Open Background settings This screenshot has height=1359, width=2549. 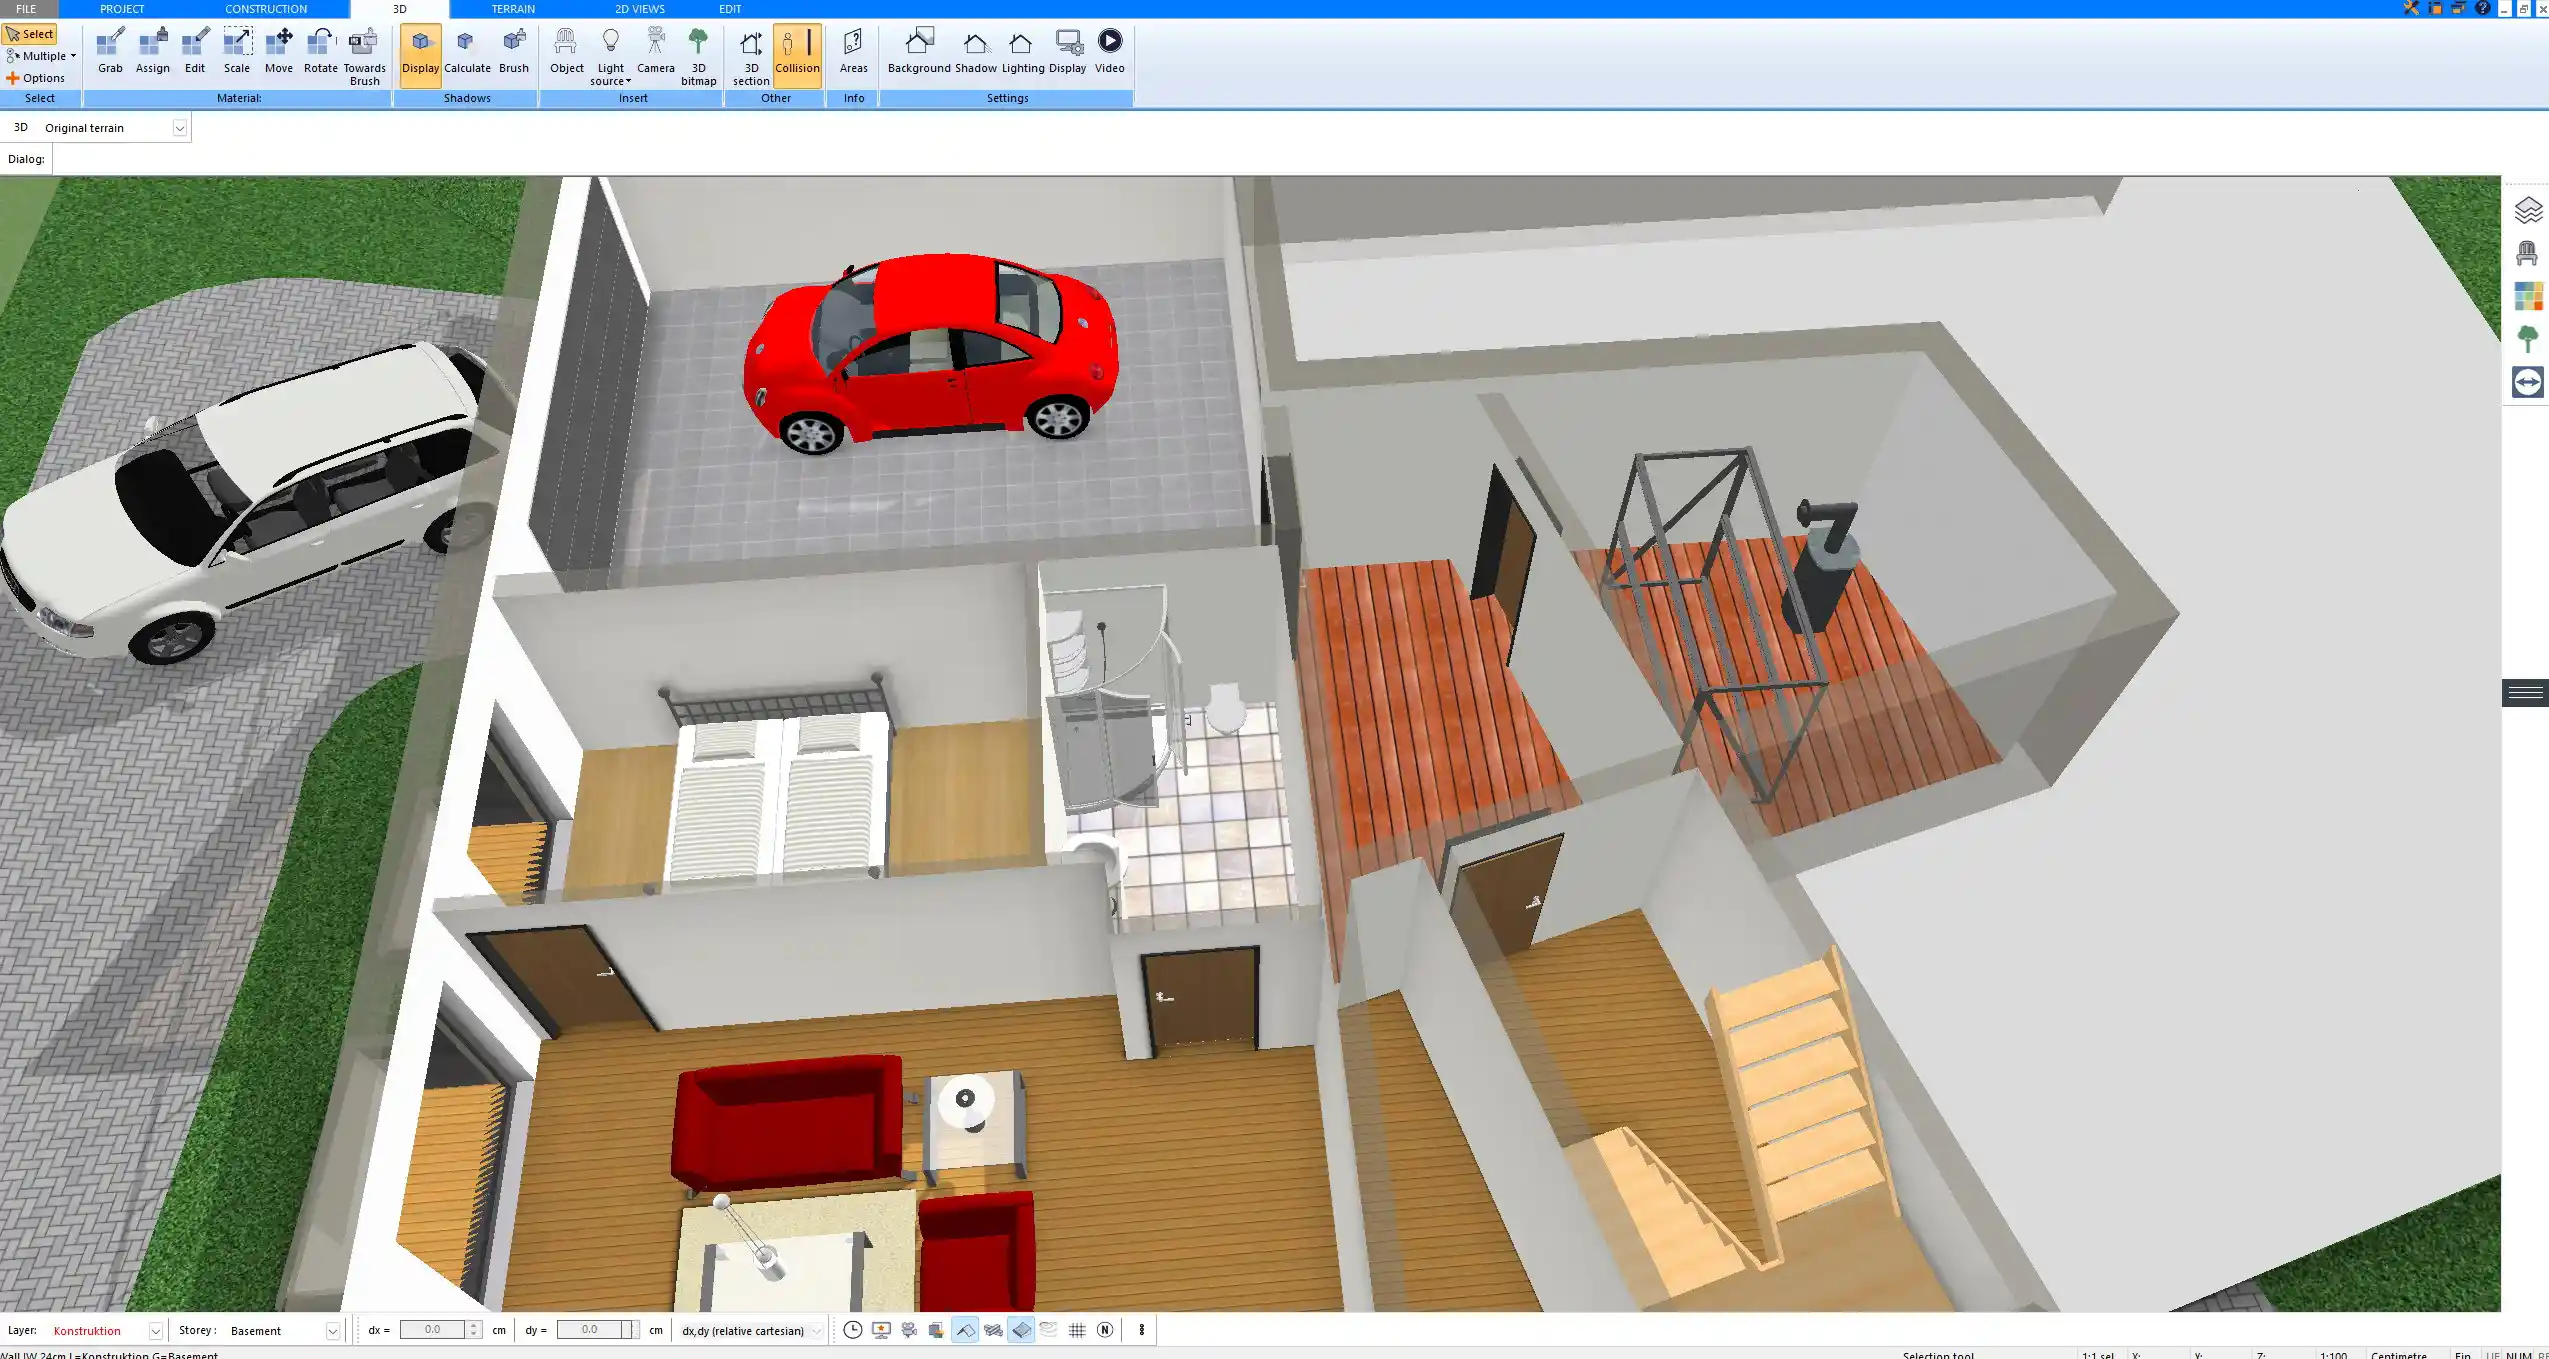919,51
